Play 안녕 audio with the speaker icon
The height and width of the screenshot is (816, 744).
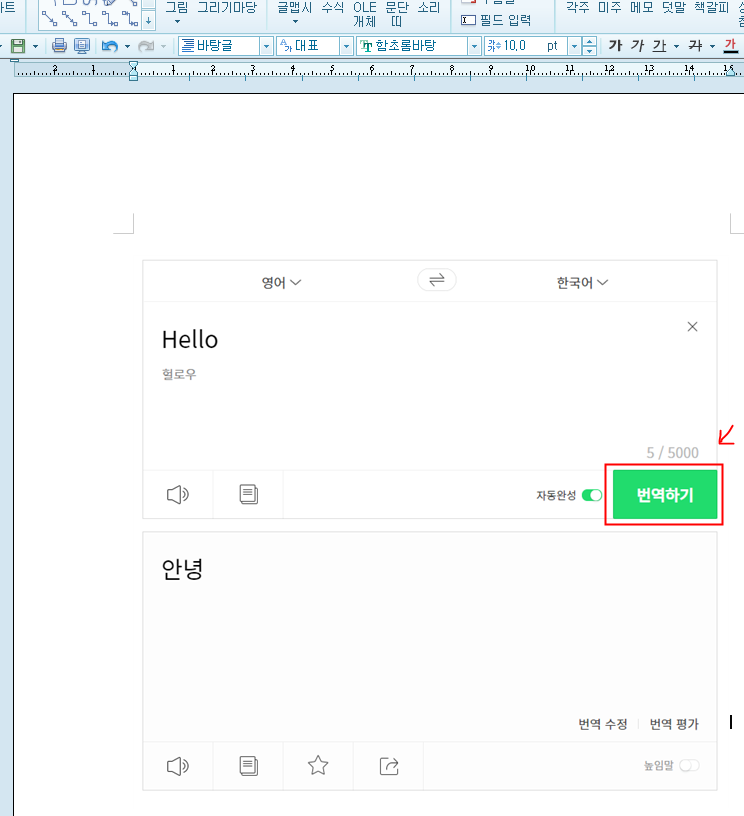(x=178, y=766)
